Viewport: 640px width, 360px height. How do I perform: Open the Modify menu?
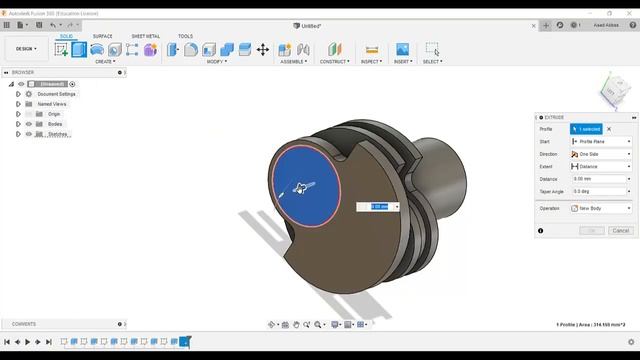click(216, 62)
